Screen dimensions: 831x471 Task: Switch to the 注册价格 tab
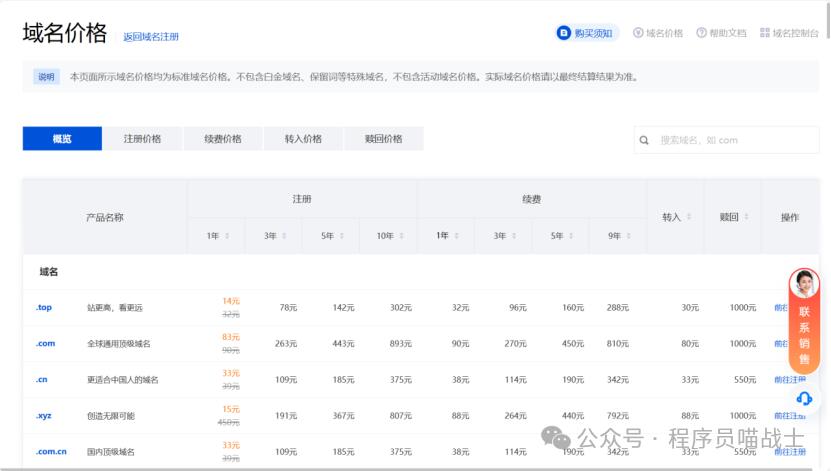pyautogui.click(x=142, y=139)
